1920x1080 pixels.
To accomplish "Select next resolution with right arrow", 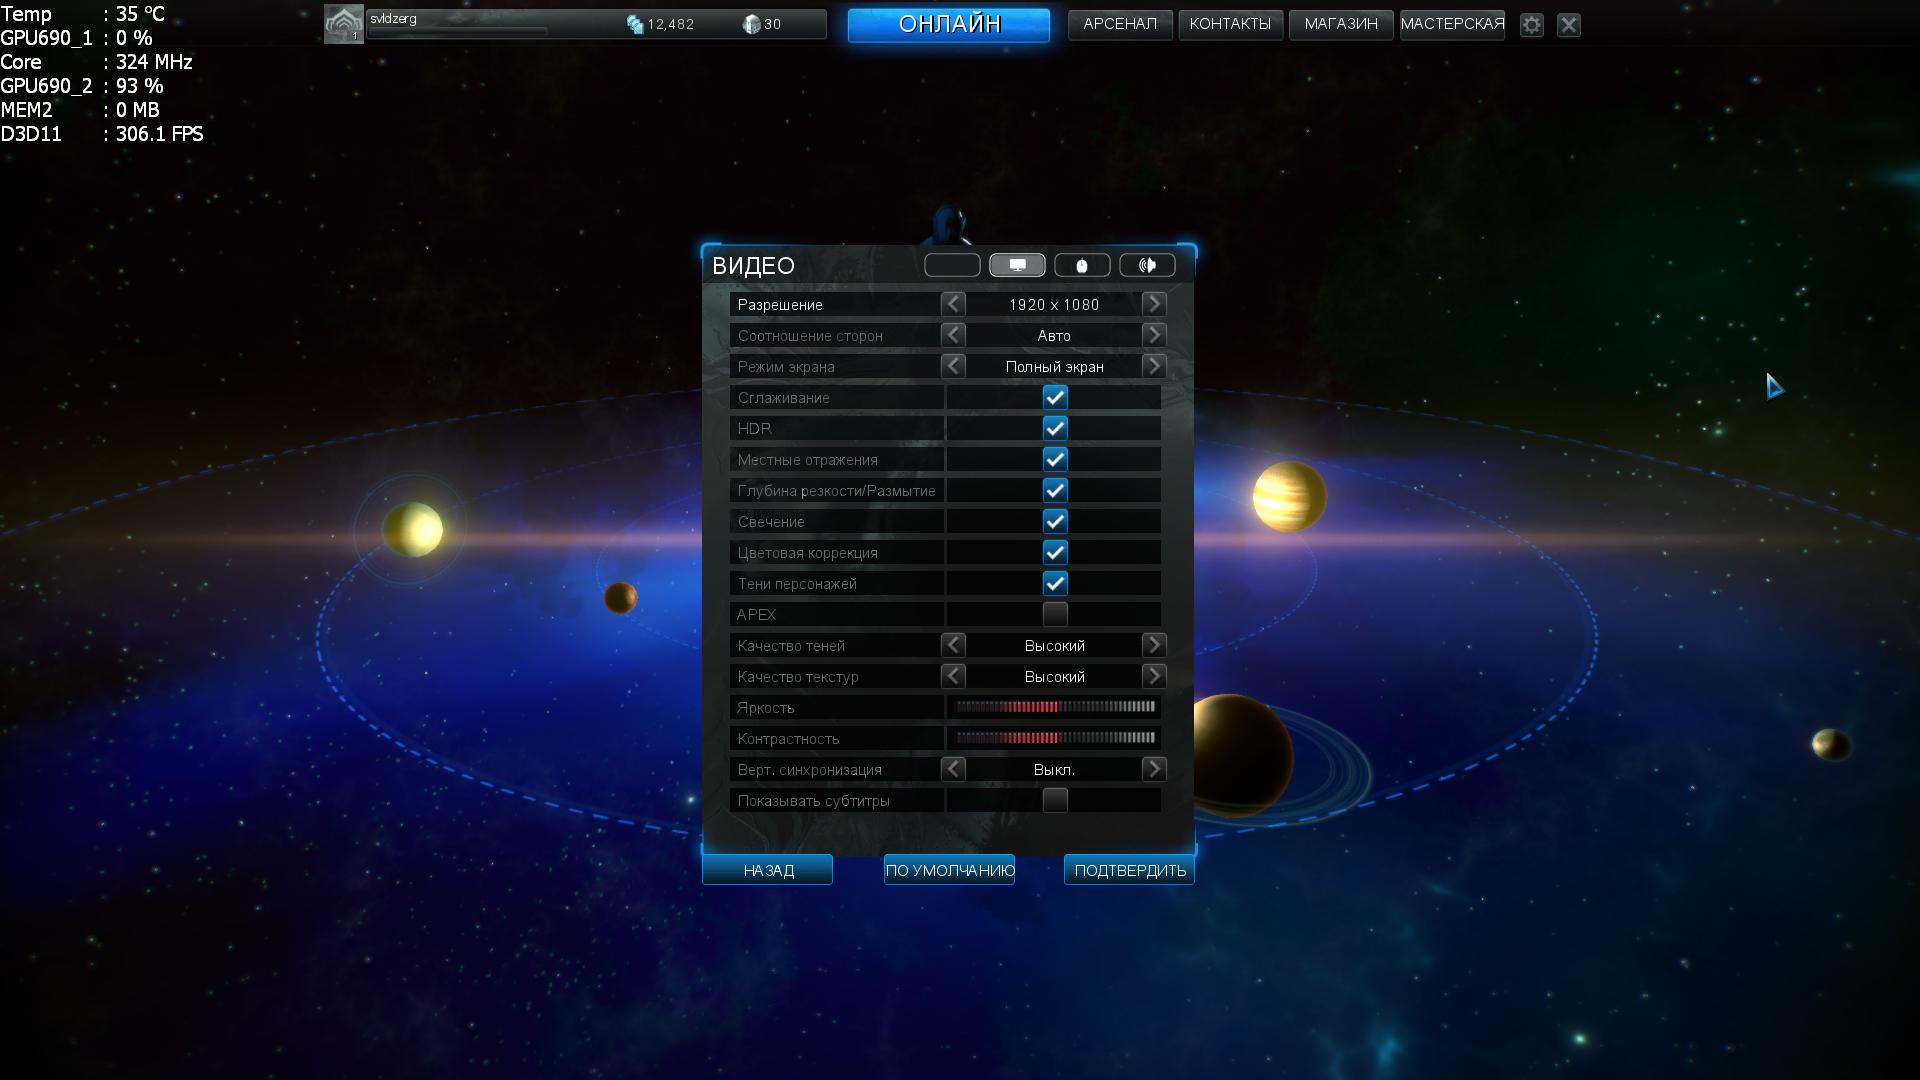I will pyautogui.click(x=1154, y=304).
